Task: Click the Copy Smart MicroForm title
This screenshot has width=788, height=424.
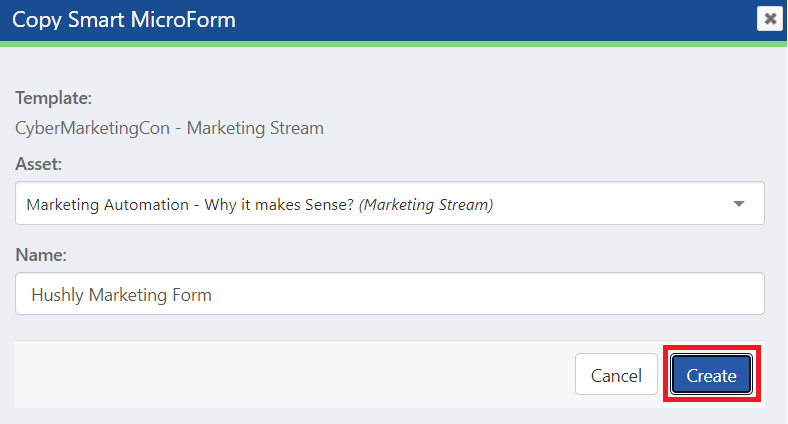Action: coord(124,19)
